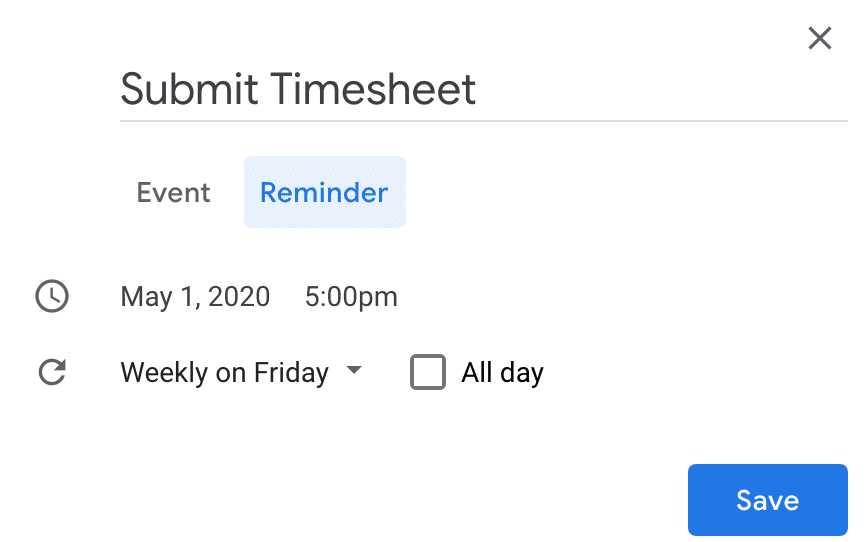The image size is (868, 542).
Task: Switch to the Event tab
Action: pyautogui.click(x=174, y=192)
